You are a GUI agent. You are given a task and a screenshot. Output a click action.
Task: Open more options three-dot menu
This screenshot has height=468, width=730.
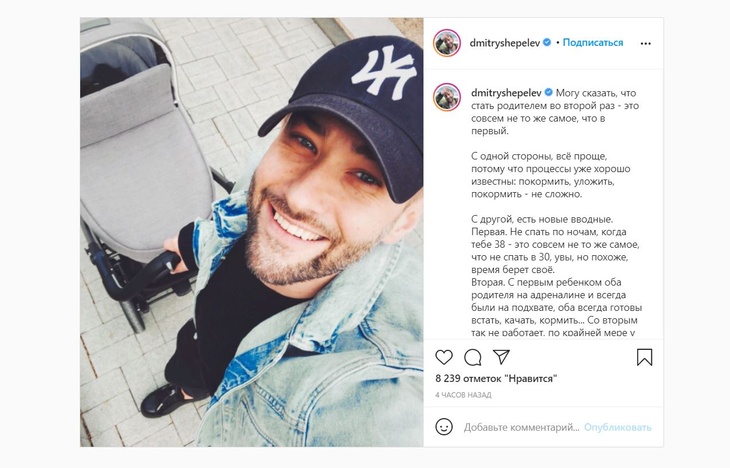click(645, 43)
